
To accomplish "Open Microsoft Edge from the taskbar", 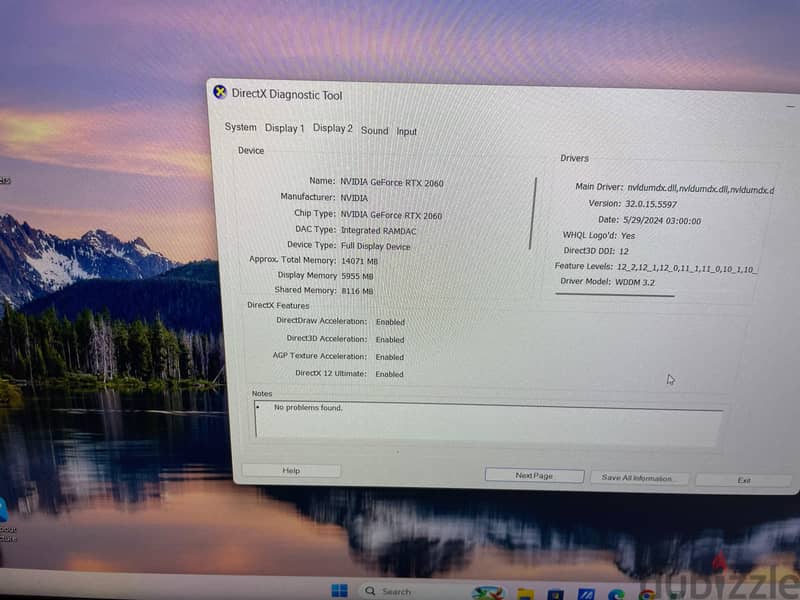I will tap(617, 594).
